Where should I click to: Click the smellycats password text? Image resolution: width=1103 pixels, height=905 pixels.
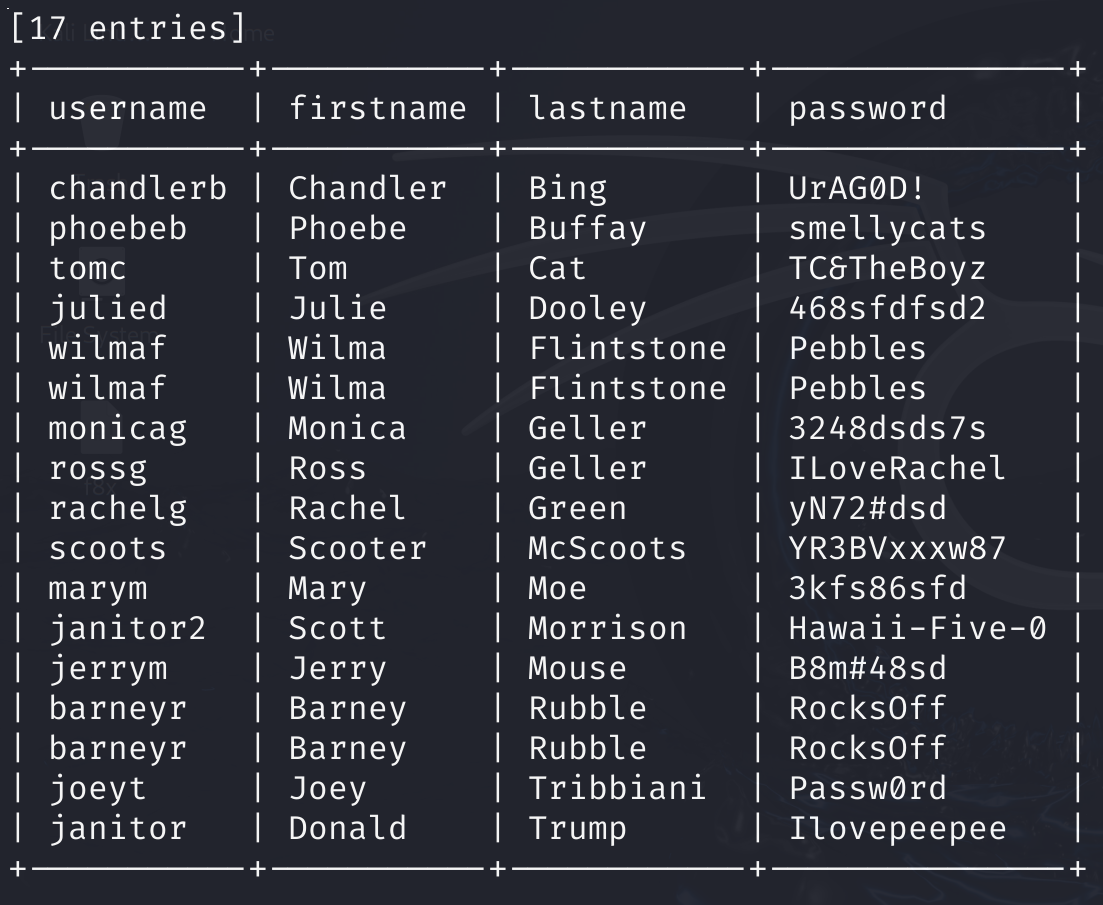[x=887, y=229]
